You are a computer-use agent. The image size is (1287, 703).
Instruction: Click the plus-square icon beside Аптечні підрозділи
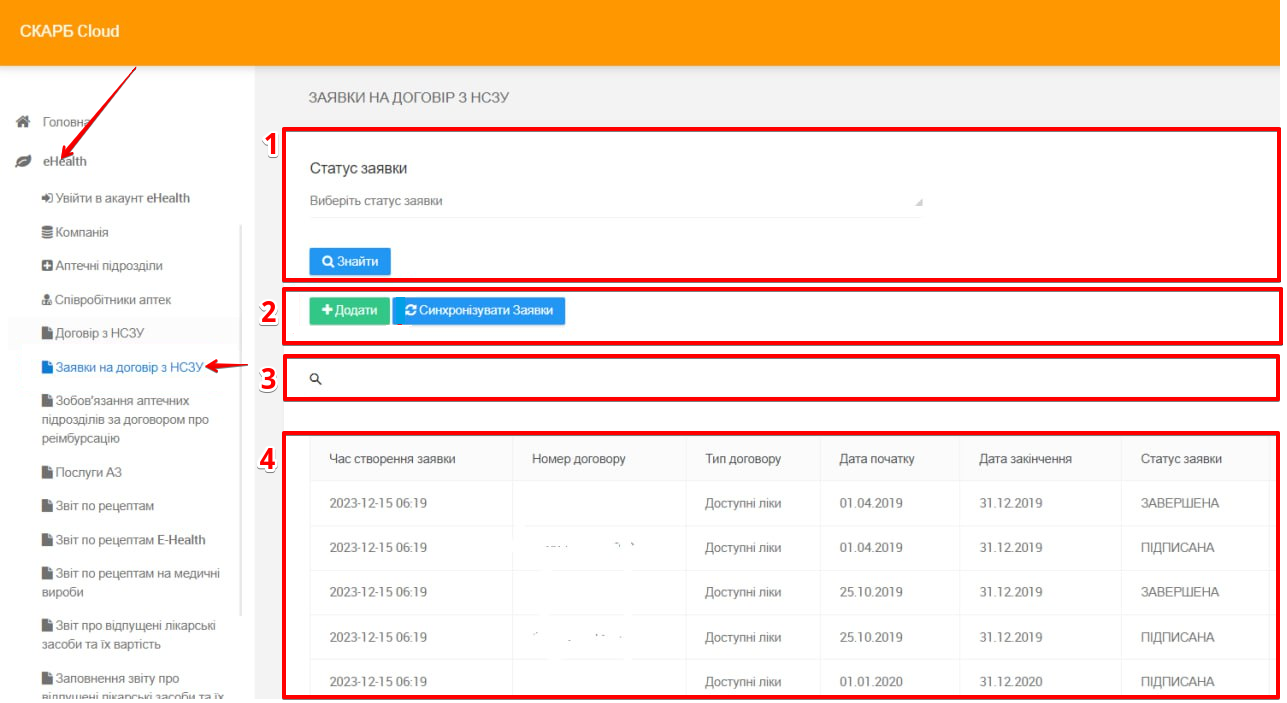[x=47, y=266]
